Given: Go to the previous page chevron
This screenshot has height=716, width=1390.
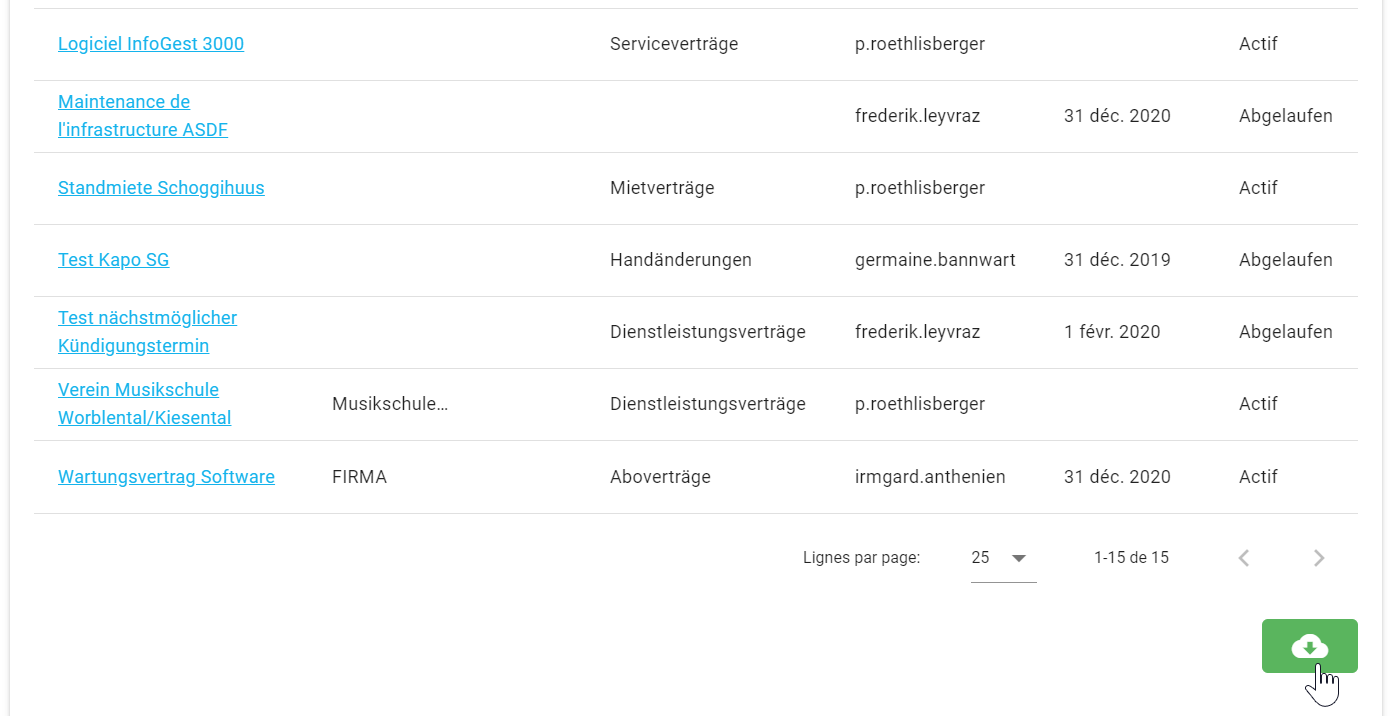Looking at the screenshot, I should point(1244,558).
